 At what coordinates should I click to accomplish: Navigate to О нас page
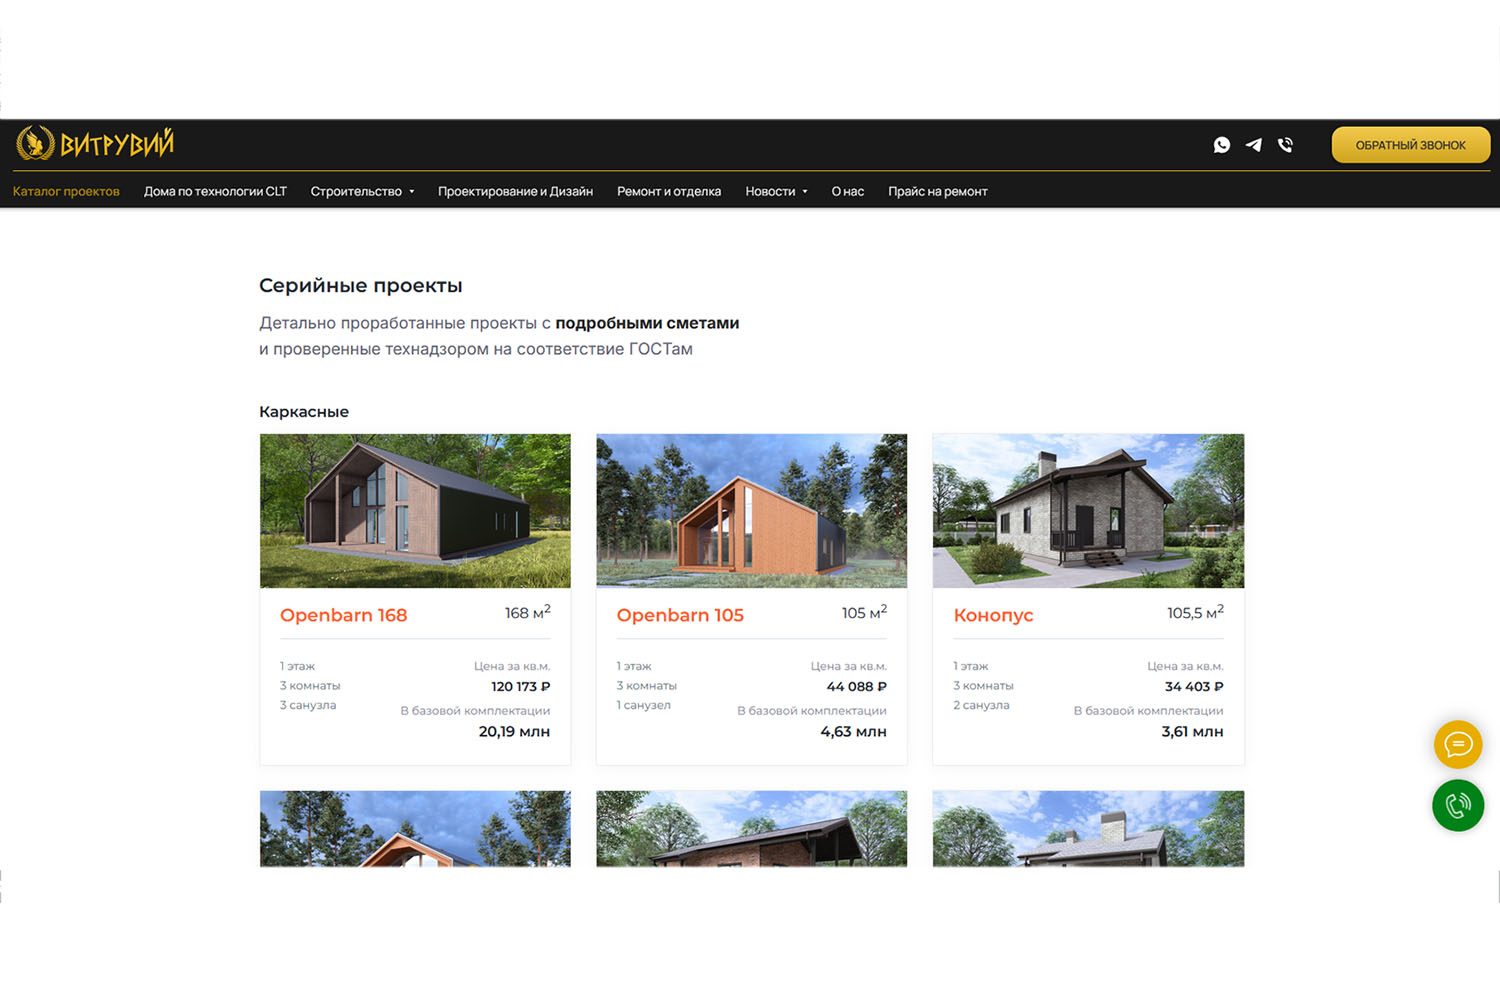pyautogui.click(x=847, y=192)
